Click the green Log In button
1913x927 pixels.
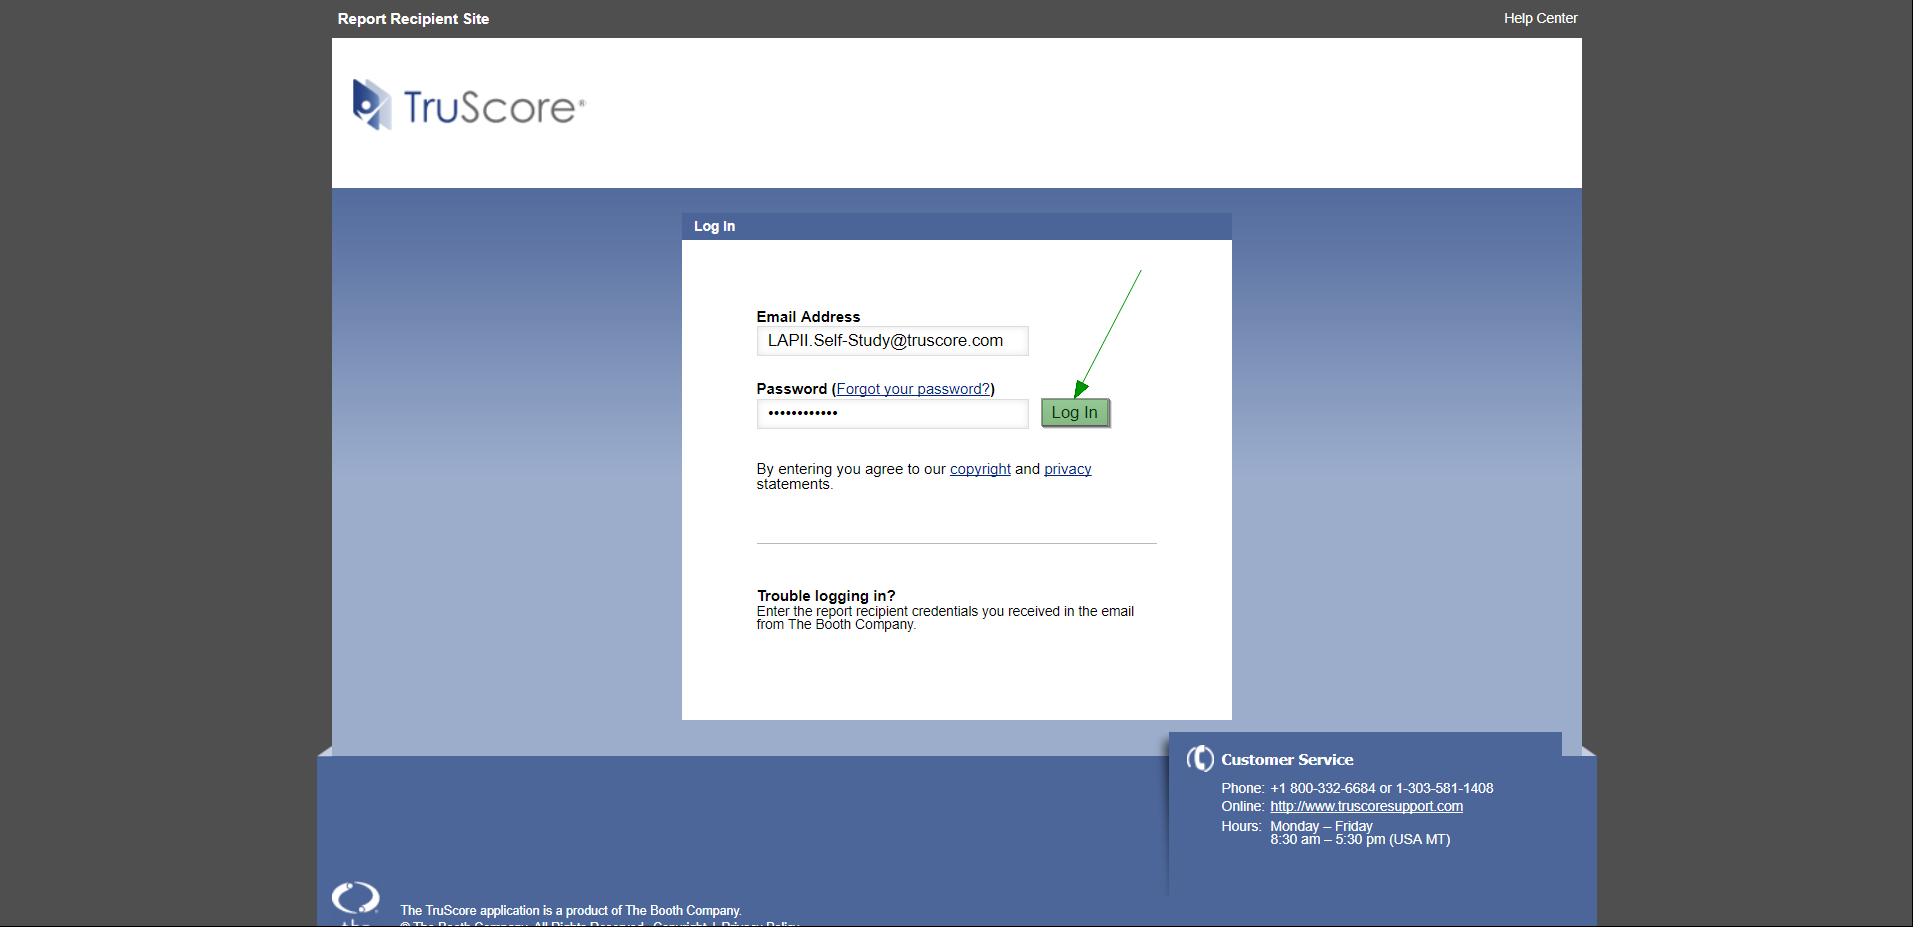[x=1075, y=412]
